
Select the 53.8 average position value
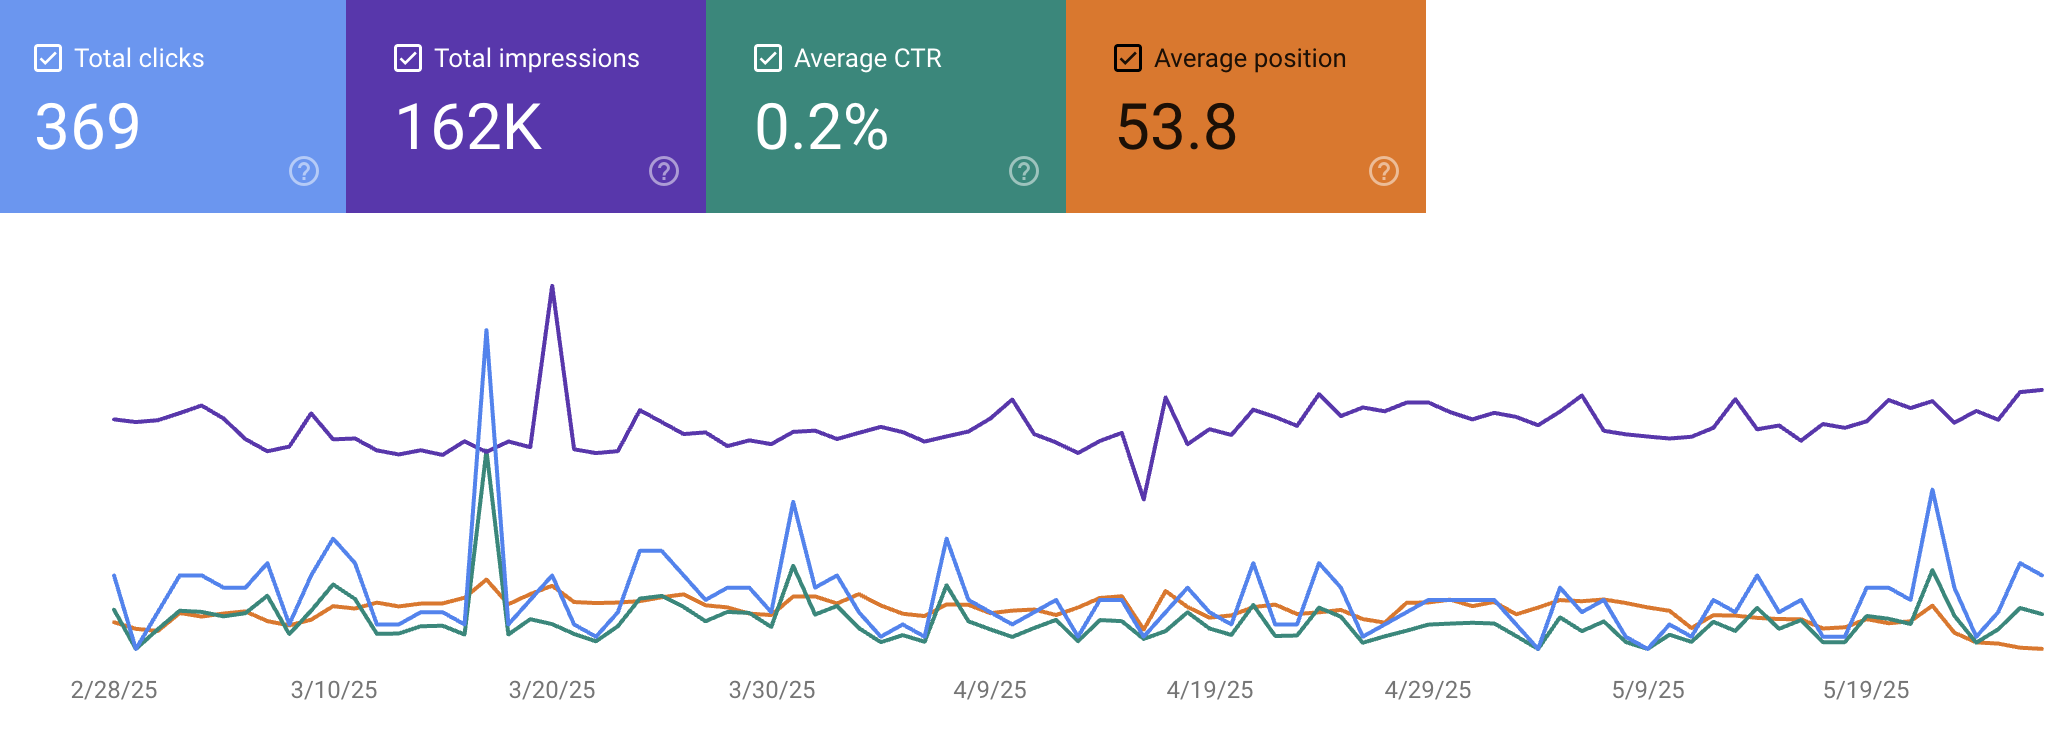1177,127
